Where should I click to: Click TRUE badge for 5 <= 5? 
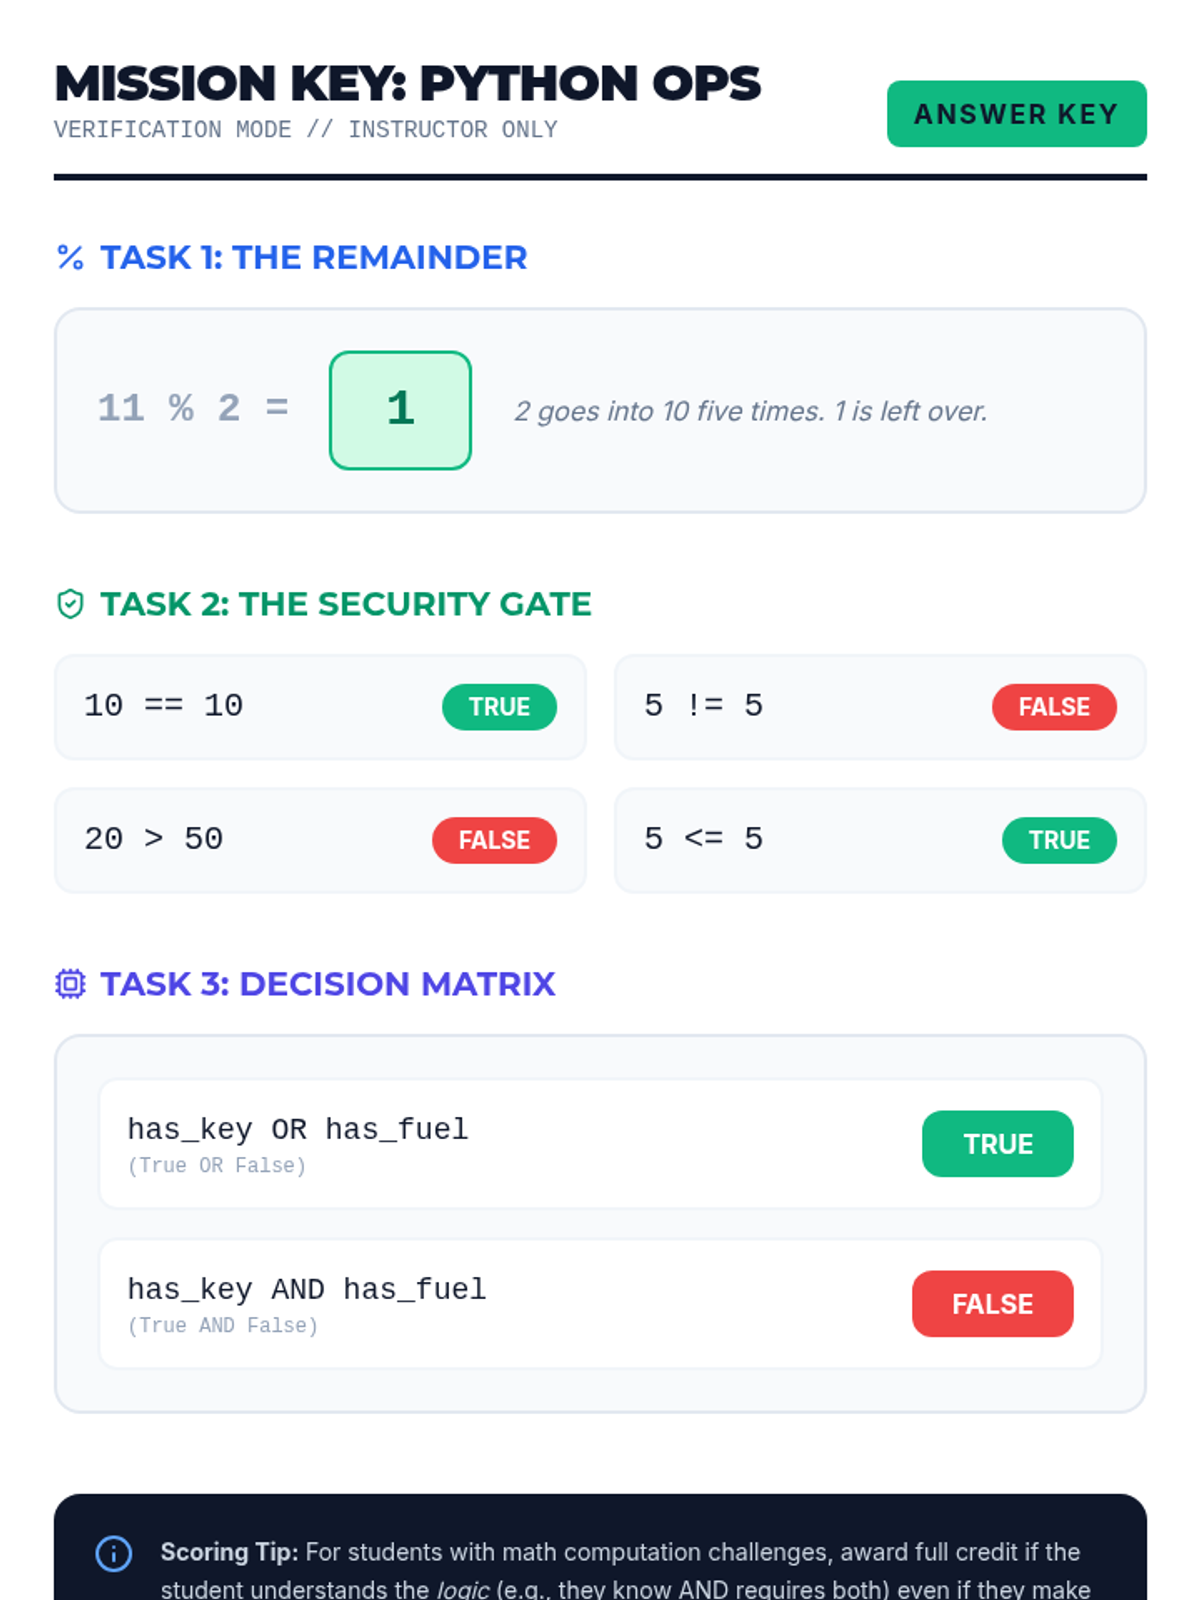1059,840
